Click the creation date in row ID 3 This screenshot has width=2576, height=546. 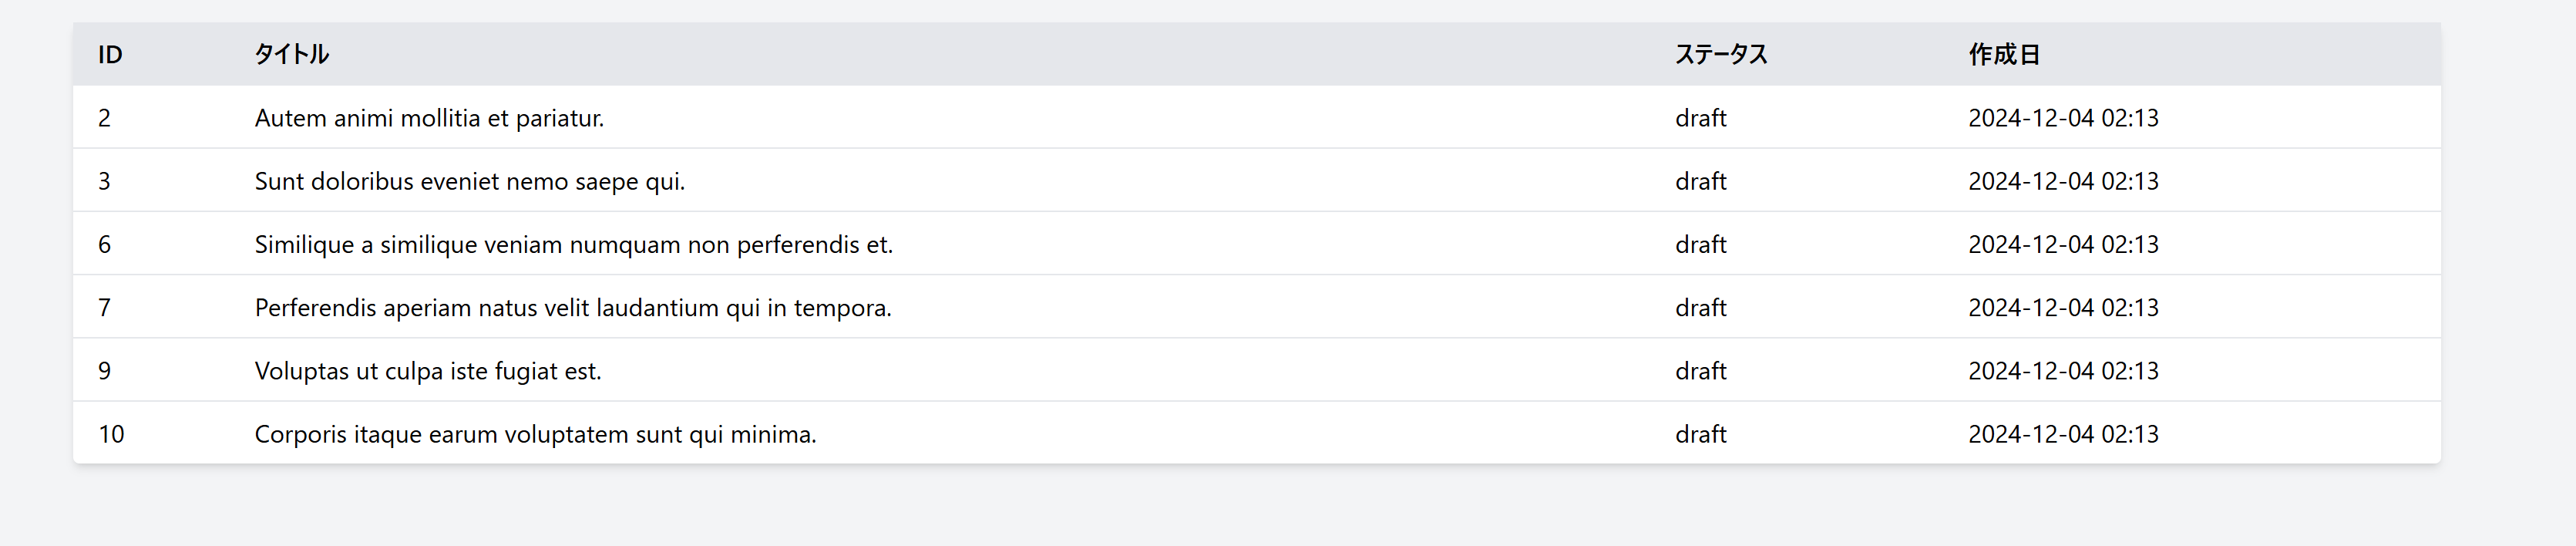pos(2063,181)
